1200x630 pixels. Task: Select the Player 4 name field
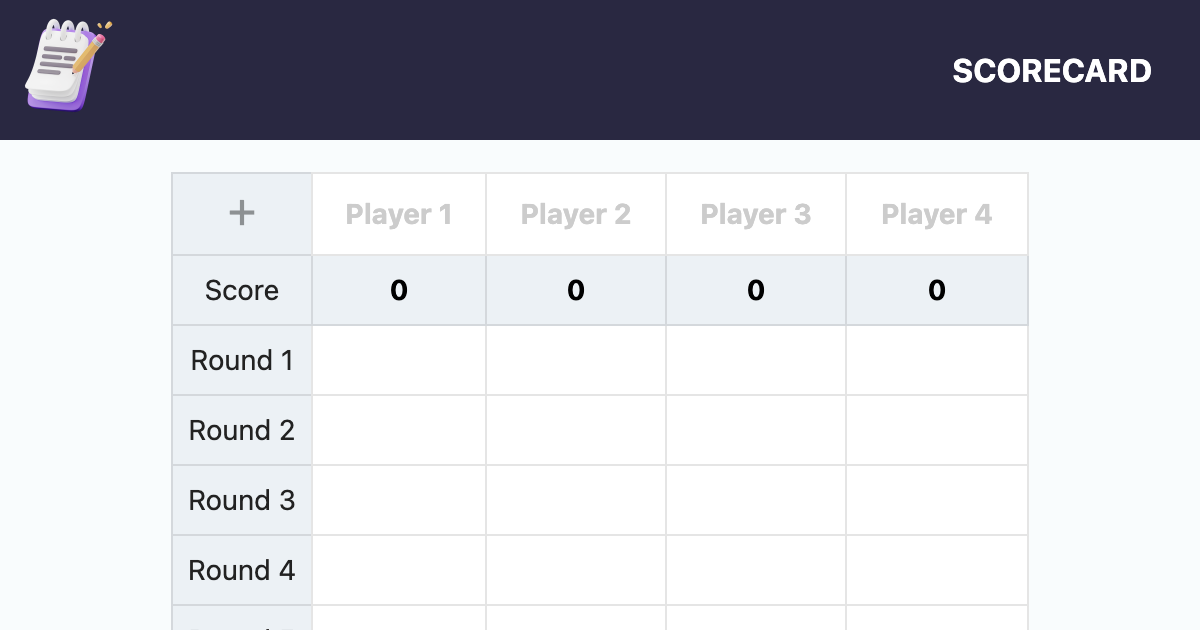(x=936, y=214)
